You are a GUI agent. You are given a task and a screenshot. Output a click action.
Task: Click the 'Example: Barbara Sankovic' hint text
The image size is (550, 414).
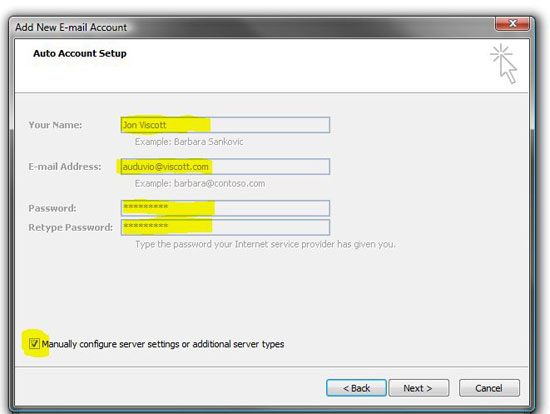coord(189,142)
